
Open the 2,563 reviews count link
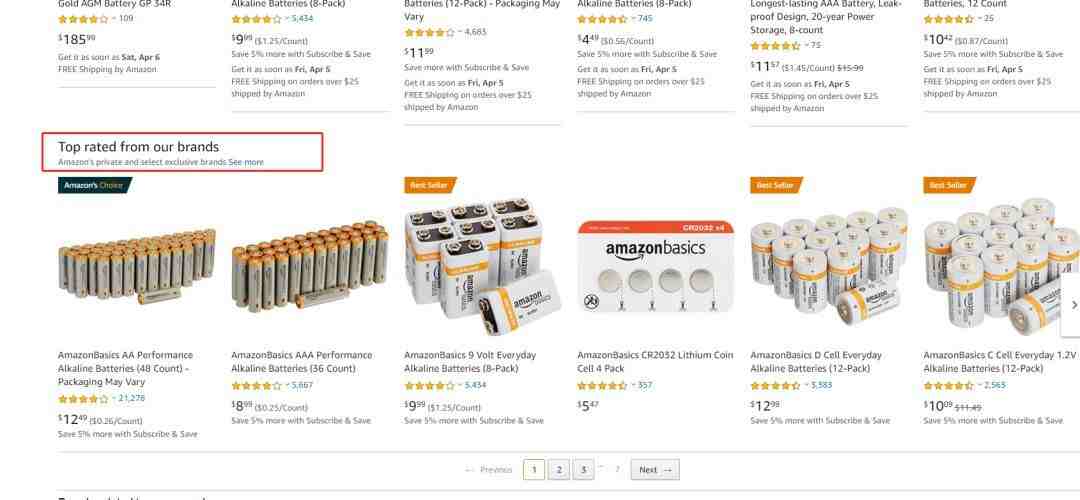coord(995,385)
